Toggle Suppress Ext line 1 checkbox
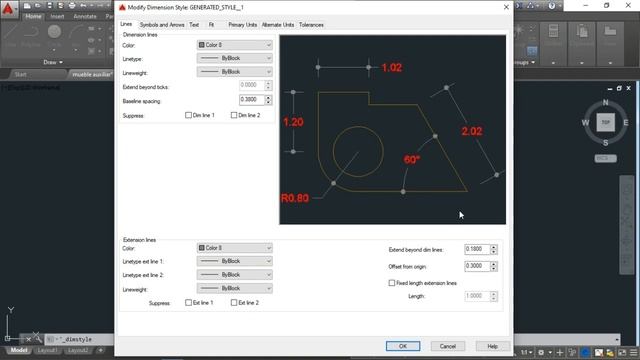This screenshot has width=640, height=360. click(x=188, y=302)
